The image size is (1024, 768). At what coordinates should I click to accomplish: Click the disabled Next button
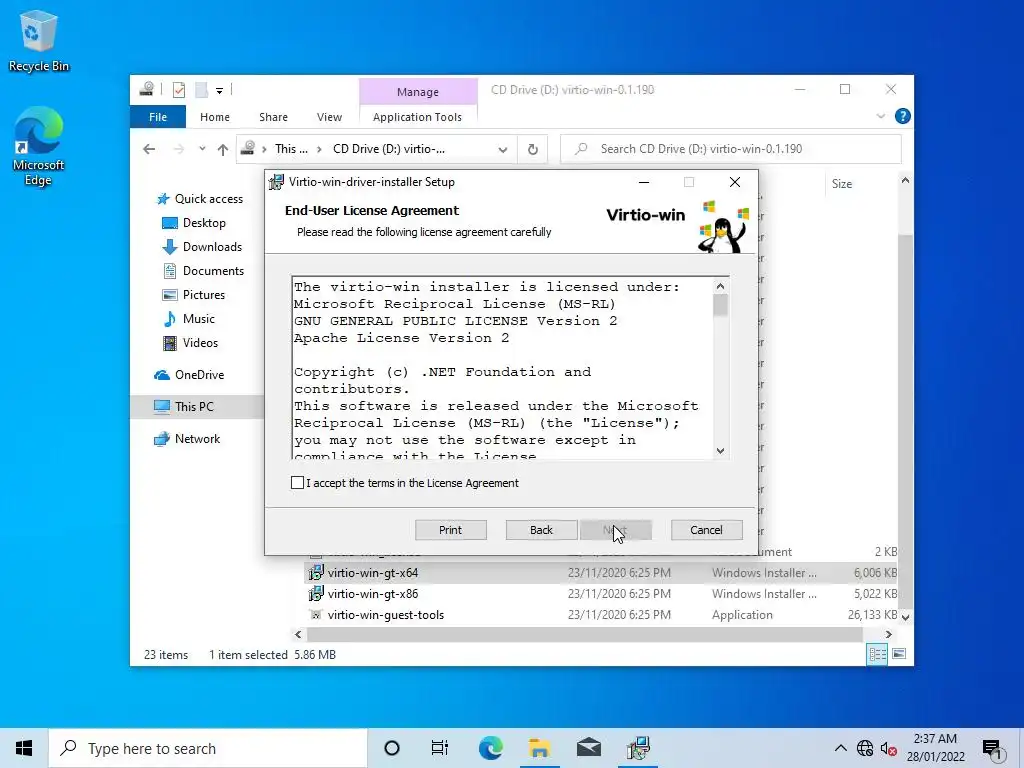tap(616, 530)
